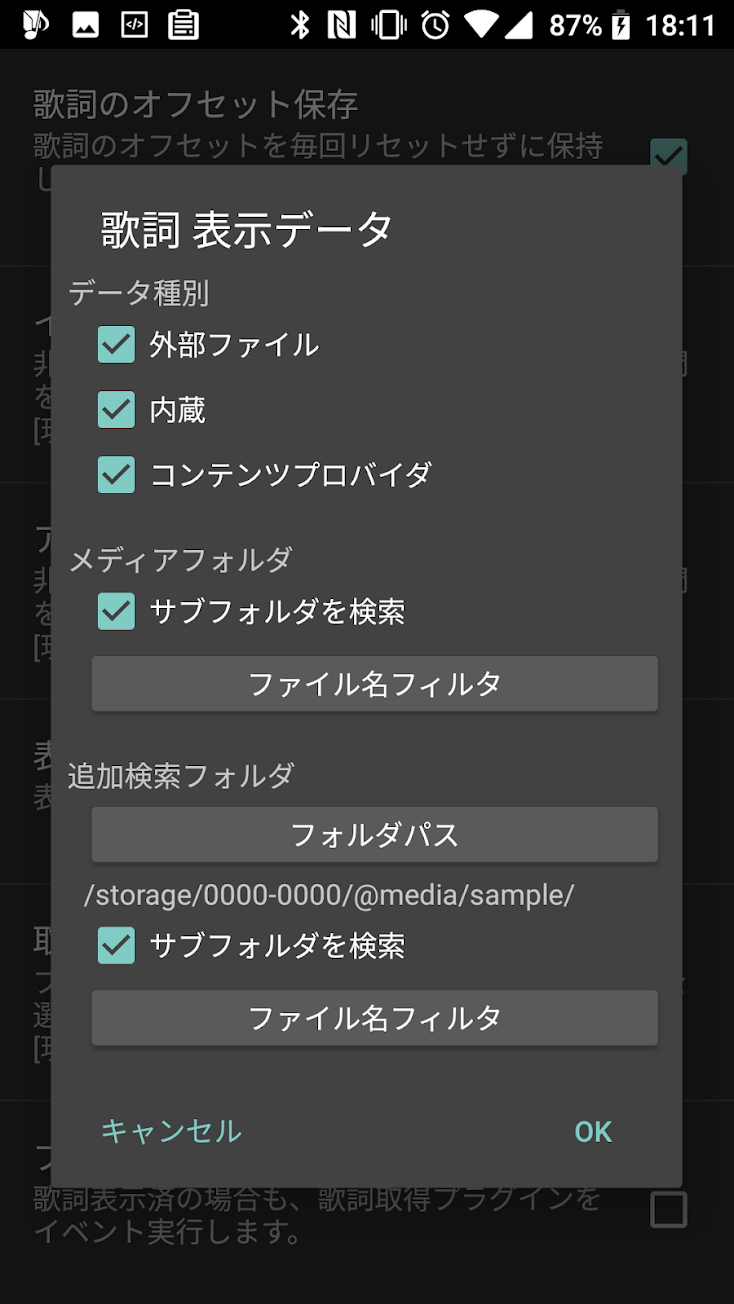Image resolution: width=734 pixels, height=1304 pixels.
Task: Tap the Bluetooth status icon
Action: click(299, 25)
